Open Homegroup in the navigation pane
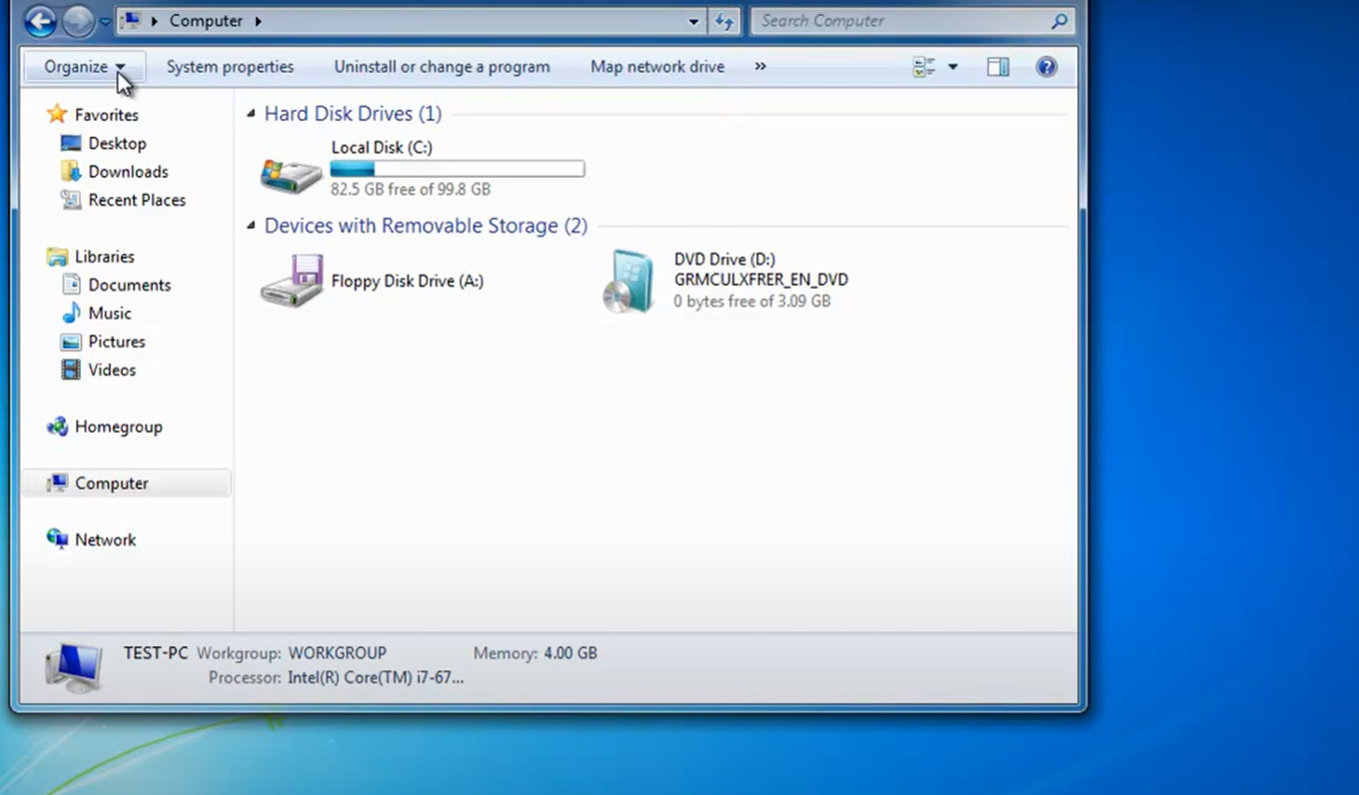1359x795 pixels. coord(118,427)
